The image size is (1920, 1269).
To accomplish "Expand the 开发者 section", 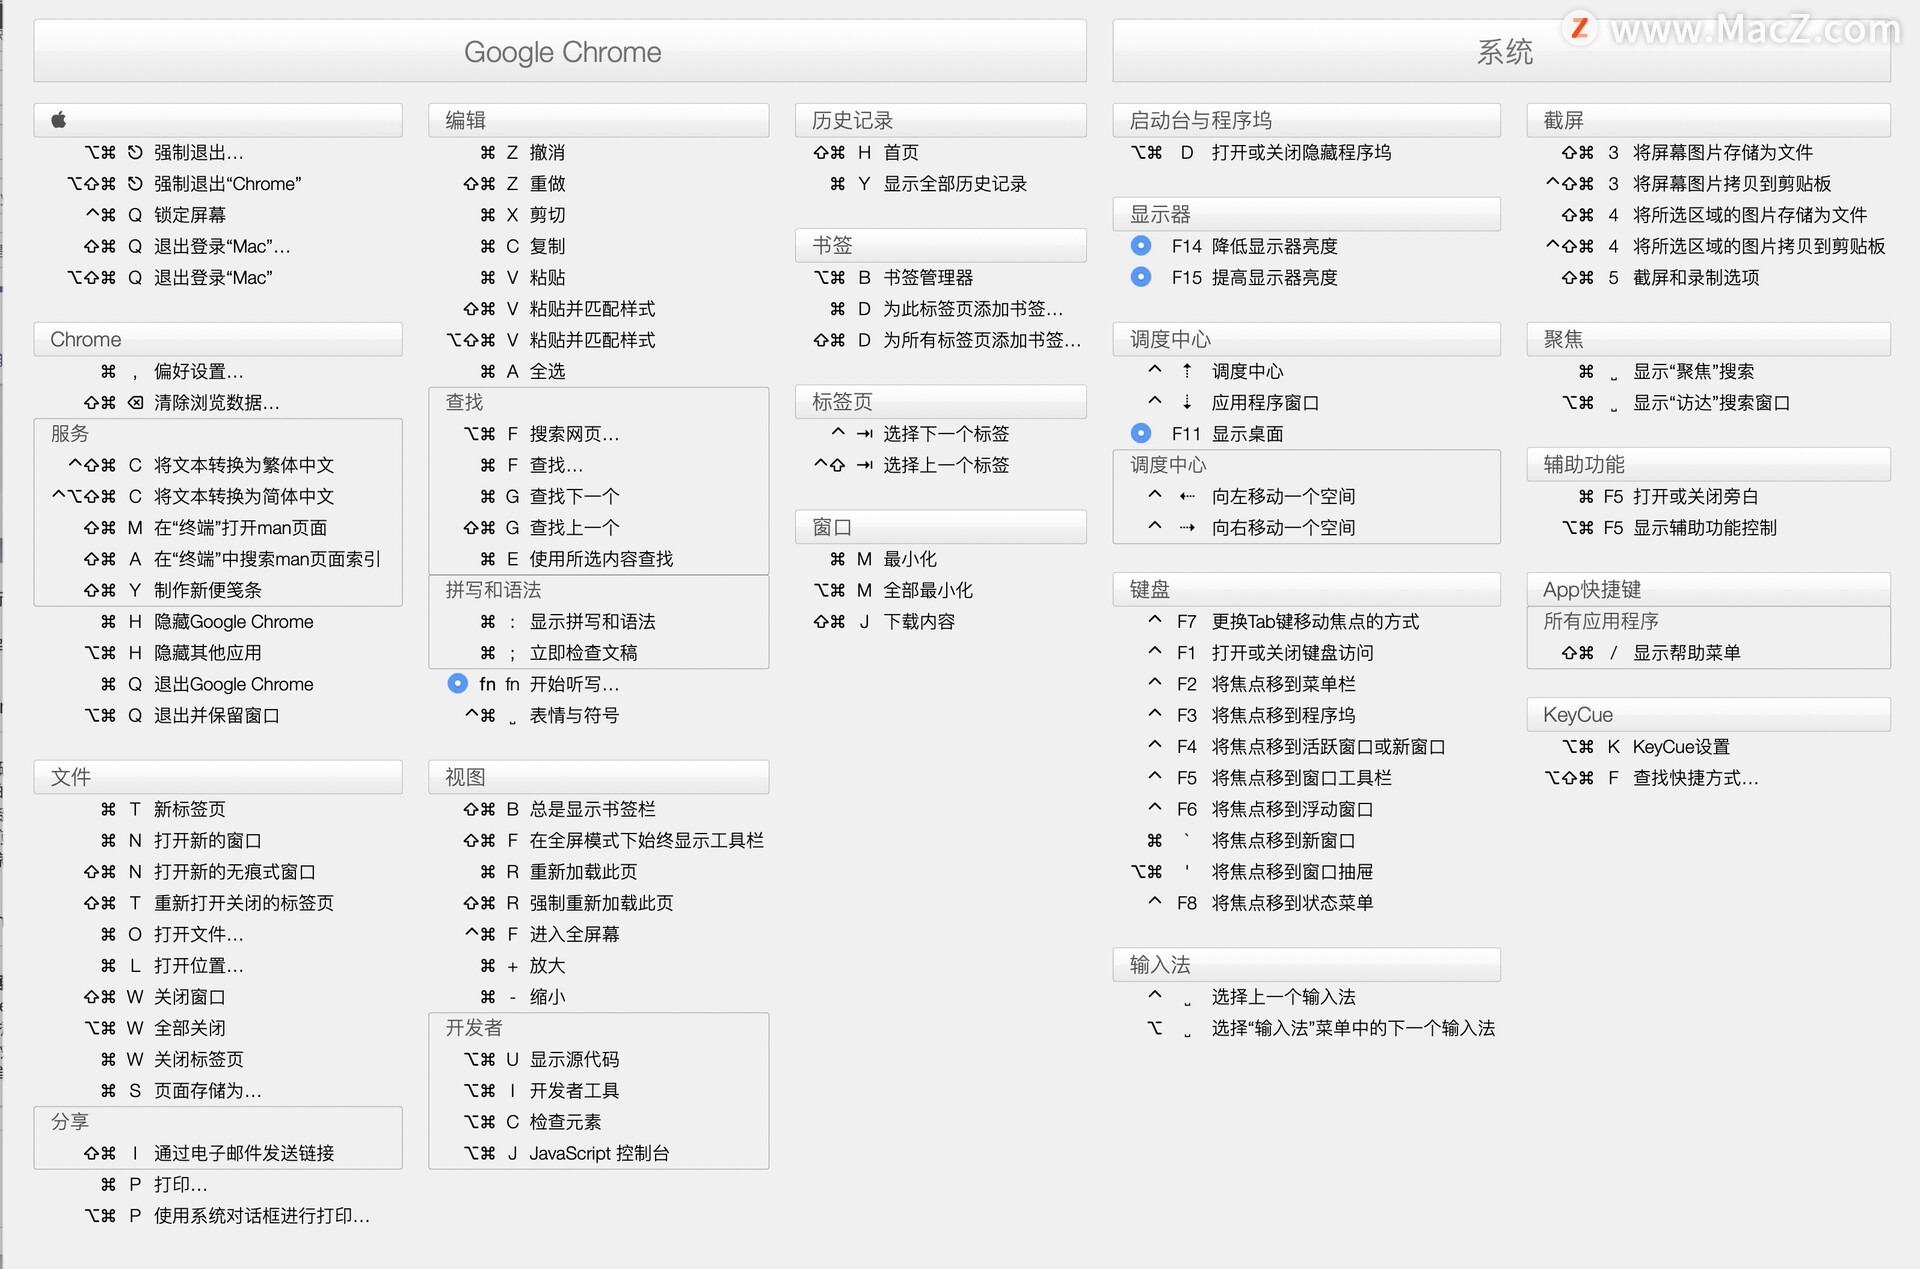I will click(472, 1027).
